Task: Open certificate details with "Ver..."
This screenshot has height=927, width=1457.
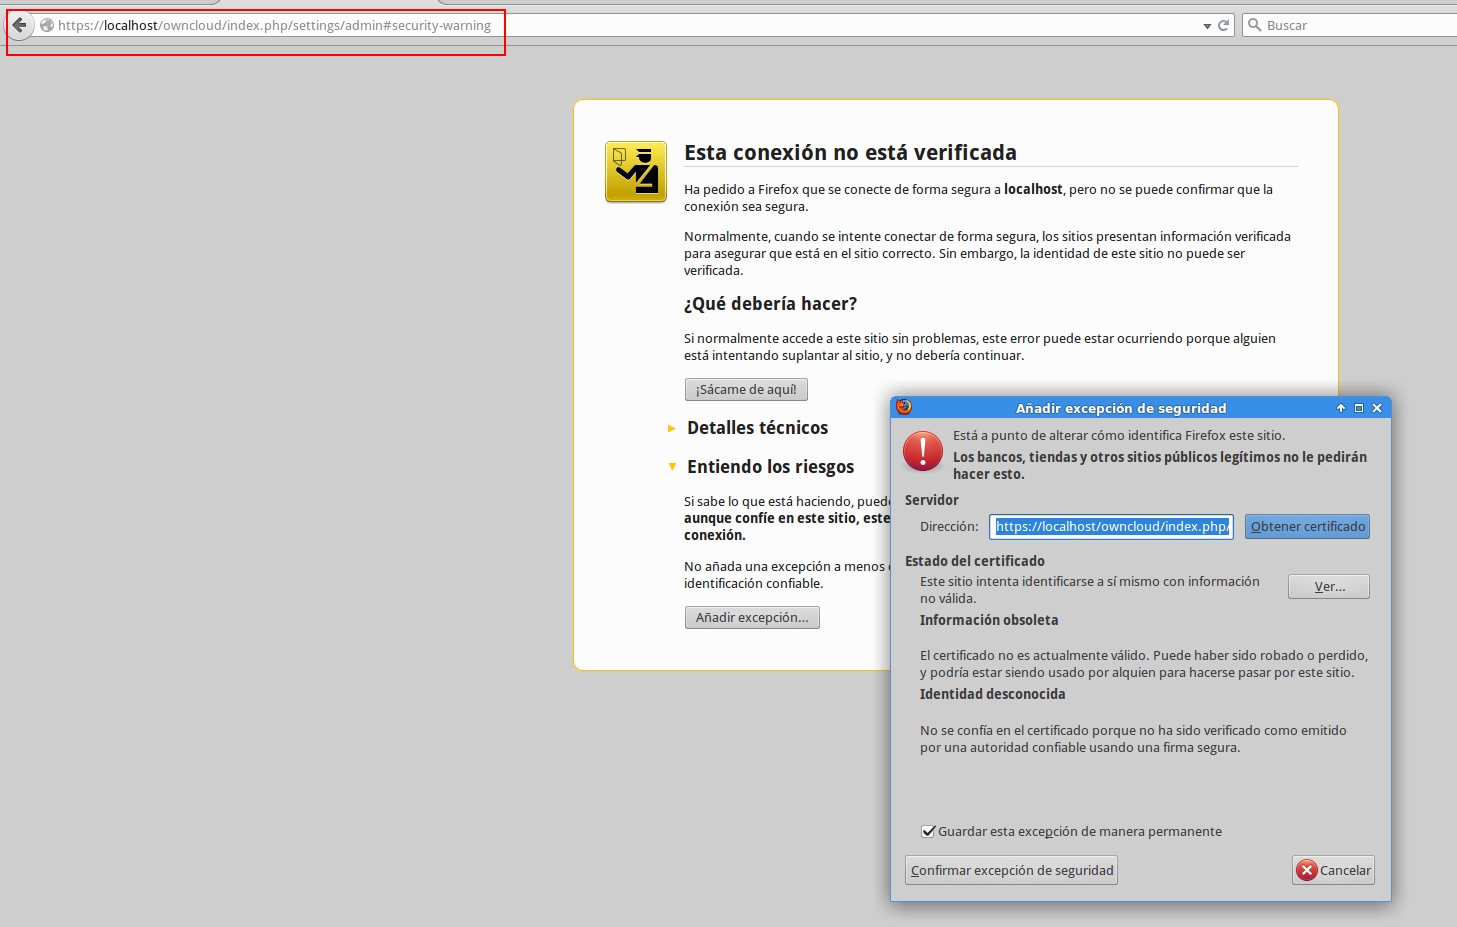Action: pos(1329,586)
